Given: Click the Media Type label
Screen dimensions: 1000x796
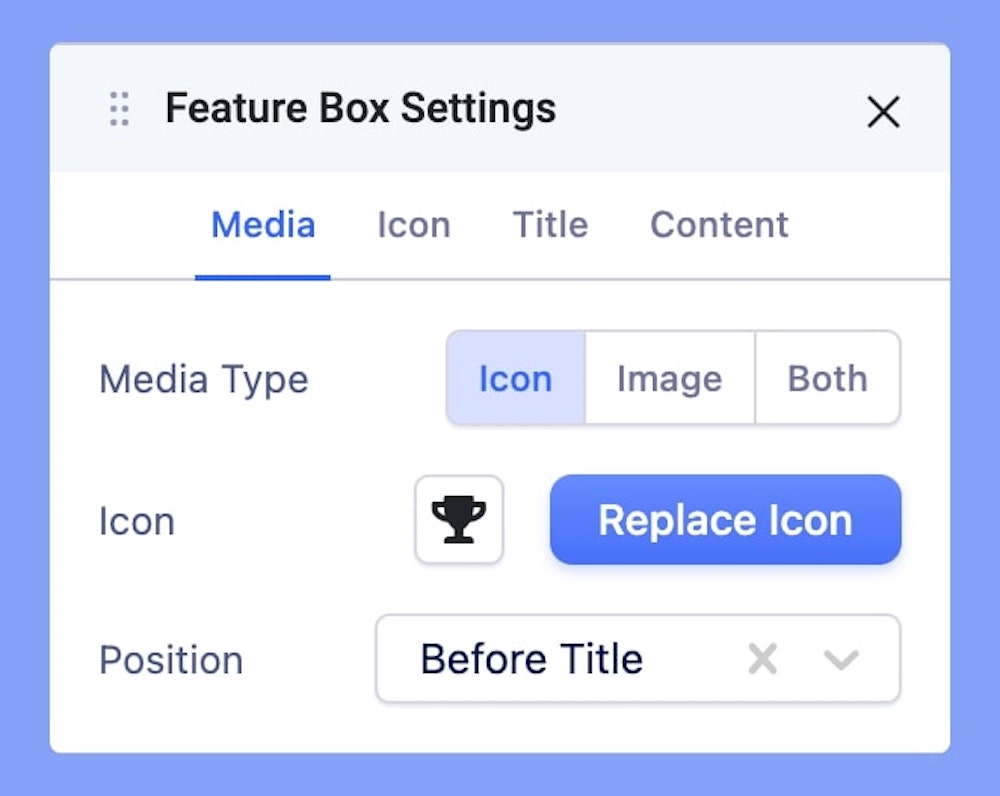Looking at the screenshot, I should 204,380.
